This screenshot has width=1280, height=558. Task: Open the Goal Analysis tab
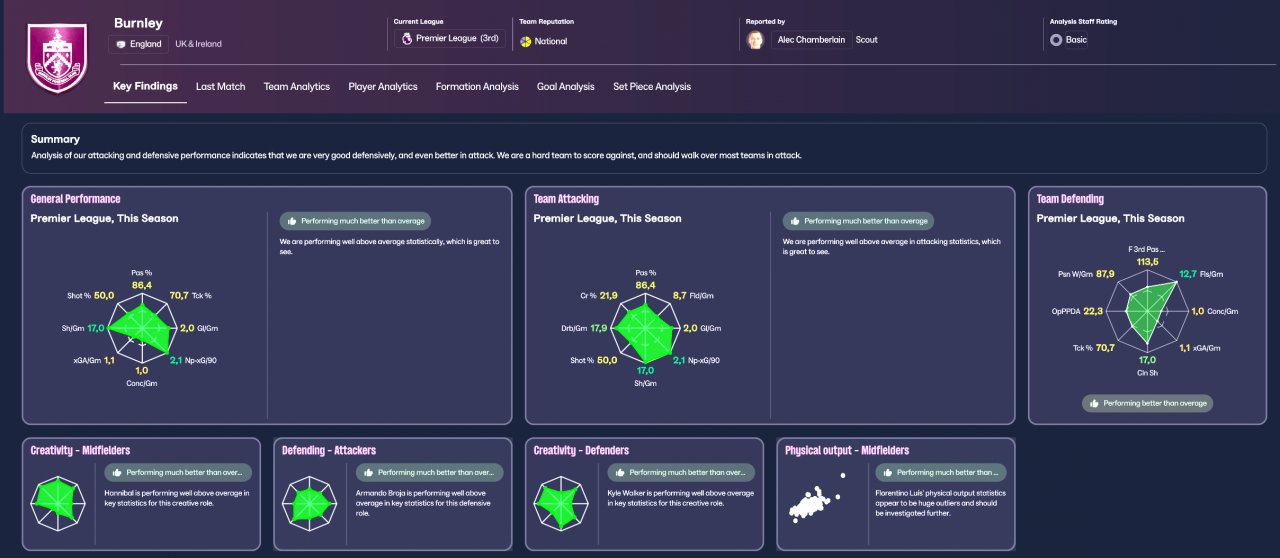tap(566, 87)
